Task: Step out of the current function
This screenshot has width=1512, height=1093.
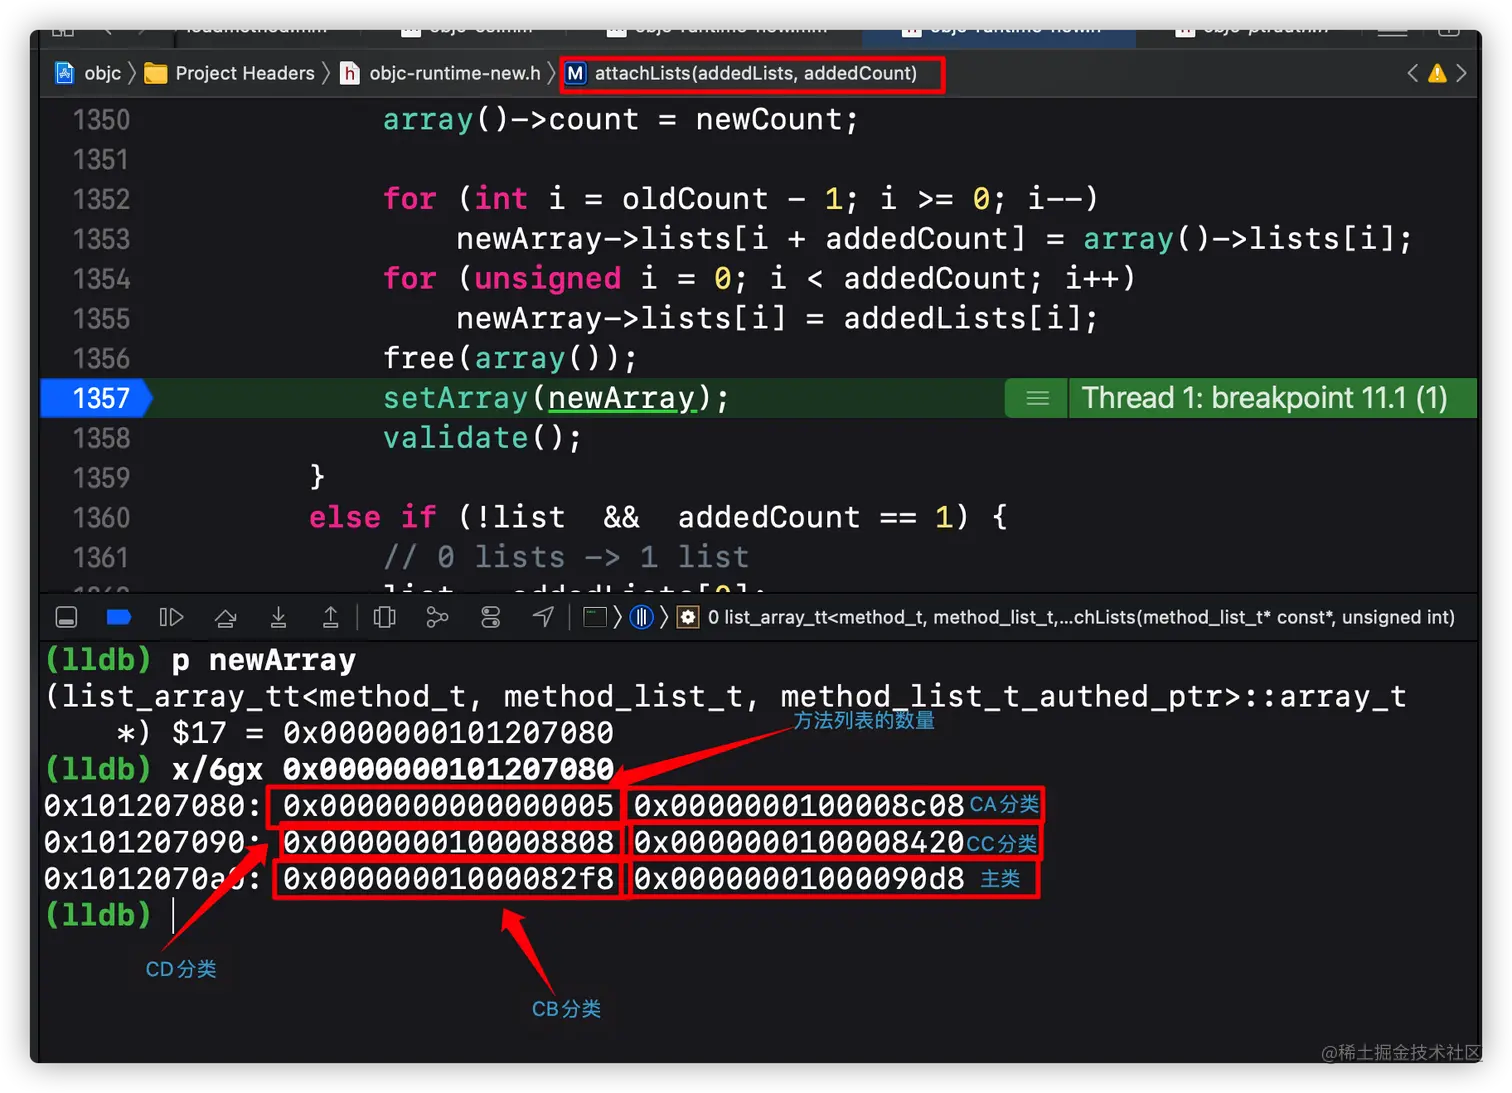Action: tap(330, 618)
